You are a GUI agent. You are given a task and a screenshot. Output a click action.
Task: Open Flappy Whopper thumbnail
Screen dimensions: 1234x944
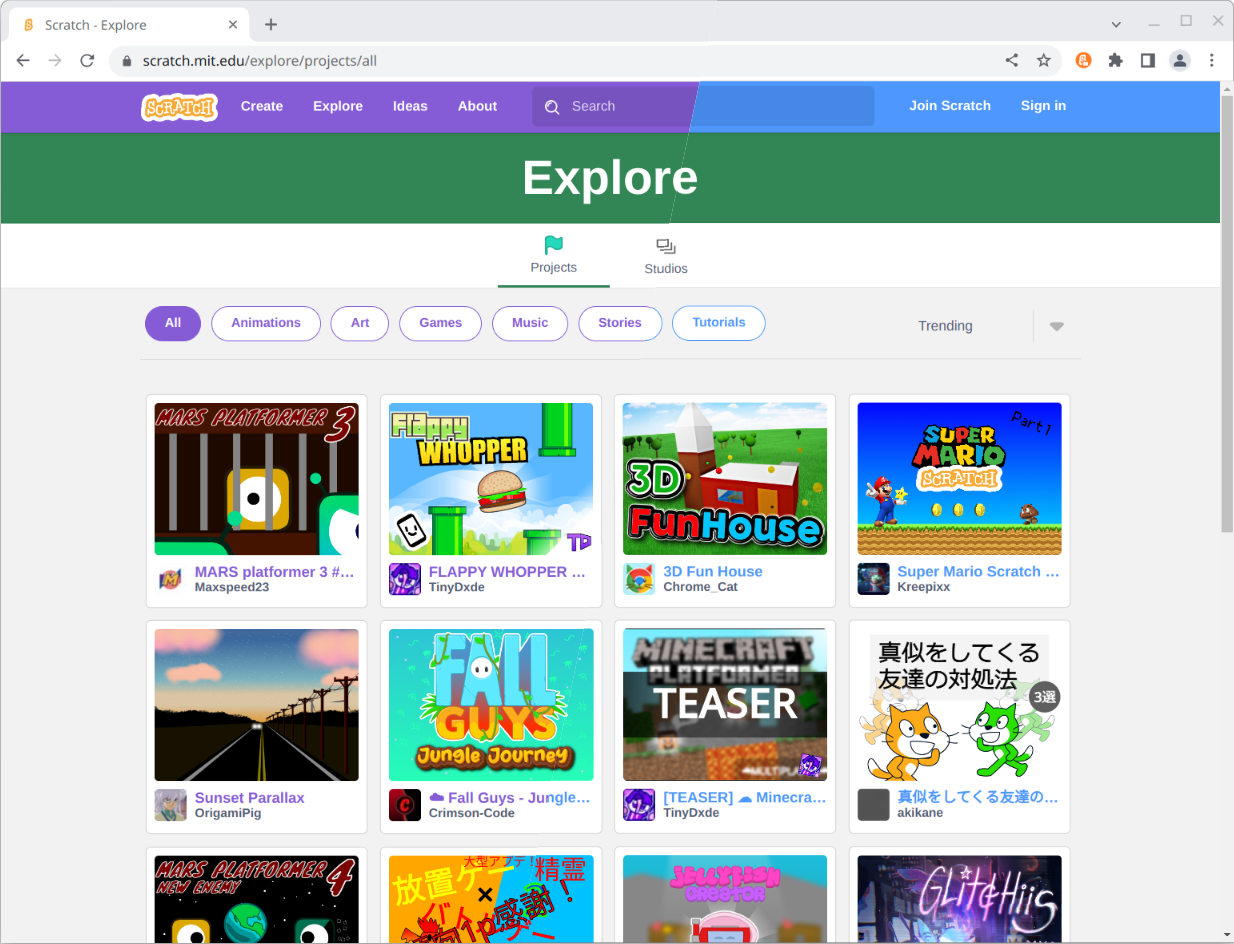click(x=491, y=479)
